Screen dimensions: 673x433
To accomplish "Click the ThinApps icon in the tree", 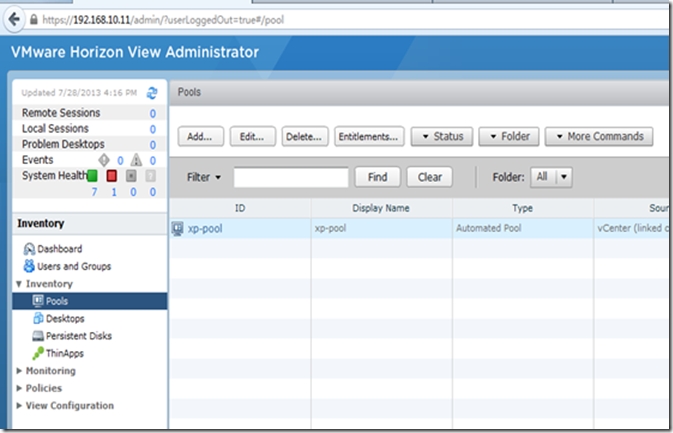I will (x=38, y=353).
